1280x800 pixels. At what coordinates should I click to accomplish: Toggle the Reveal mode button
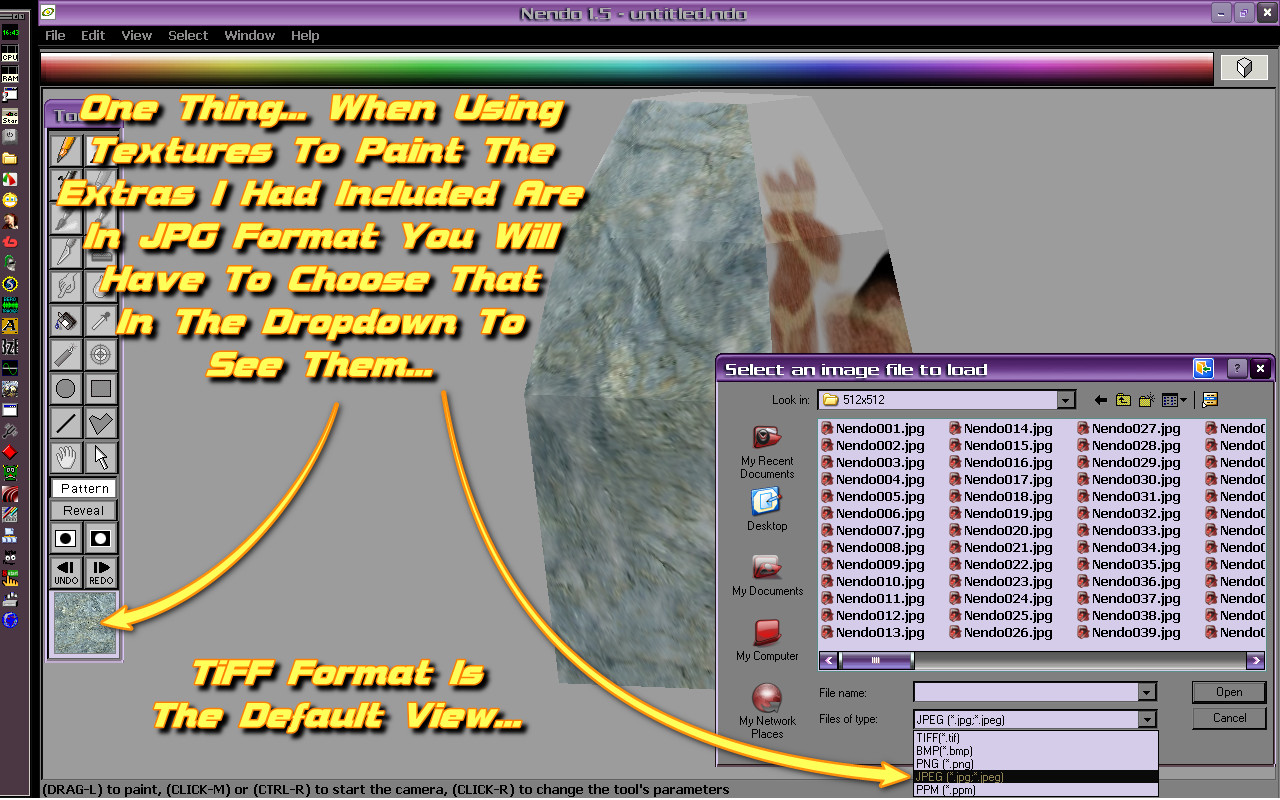coord(84,511)
